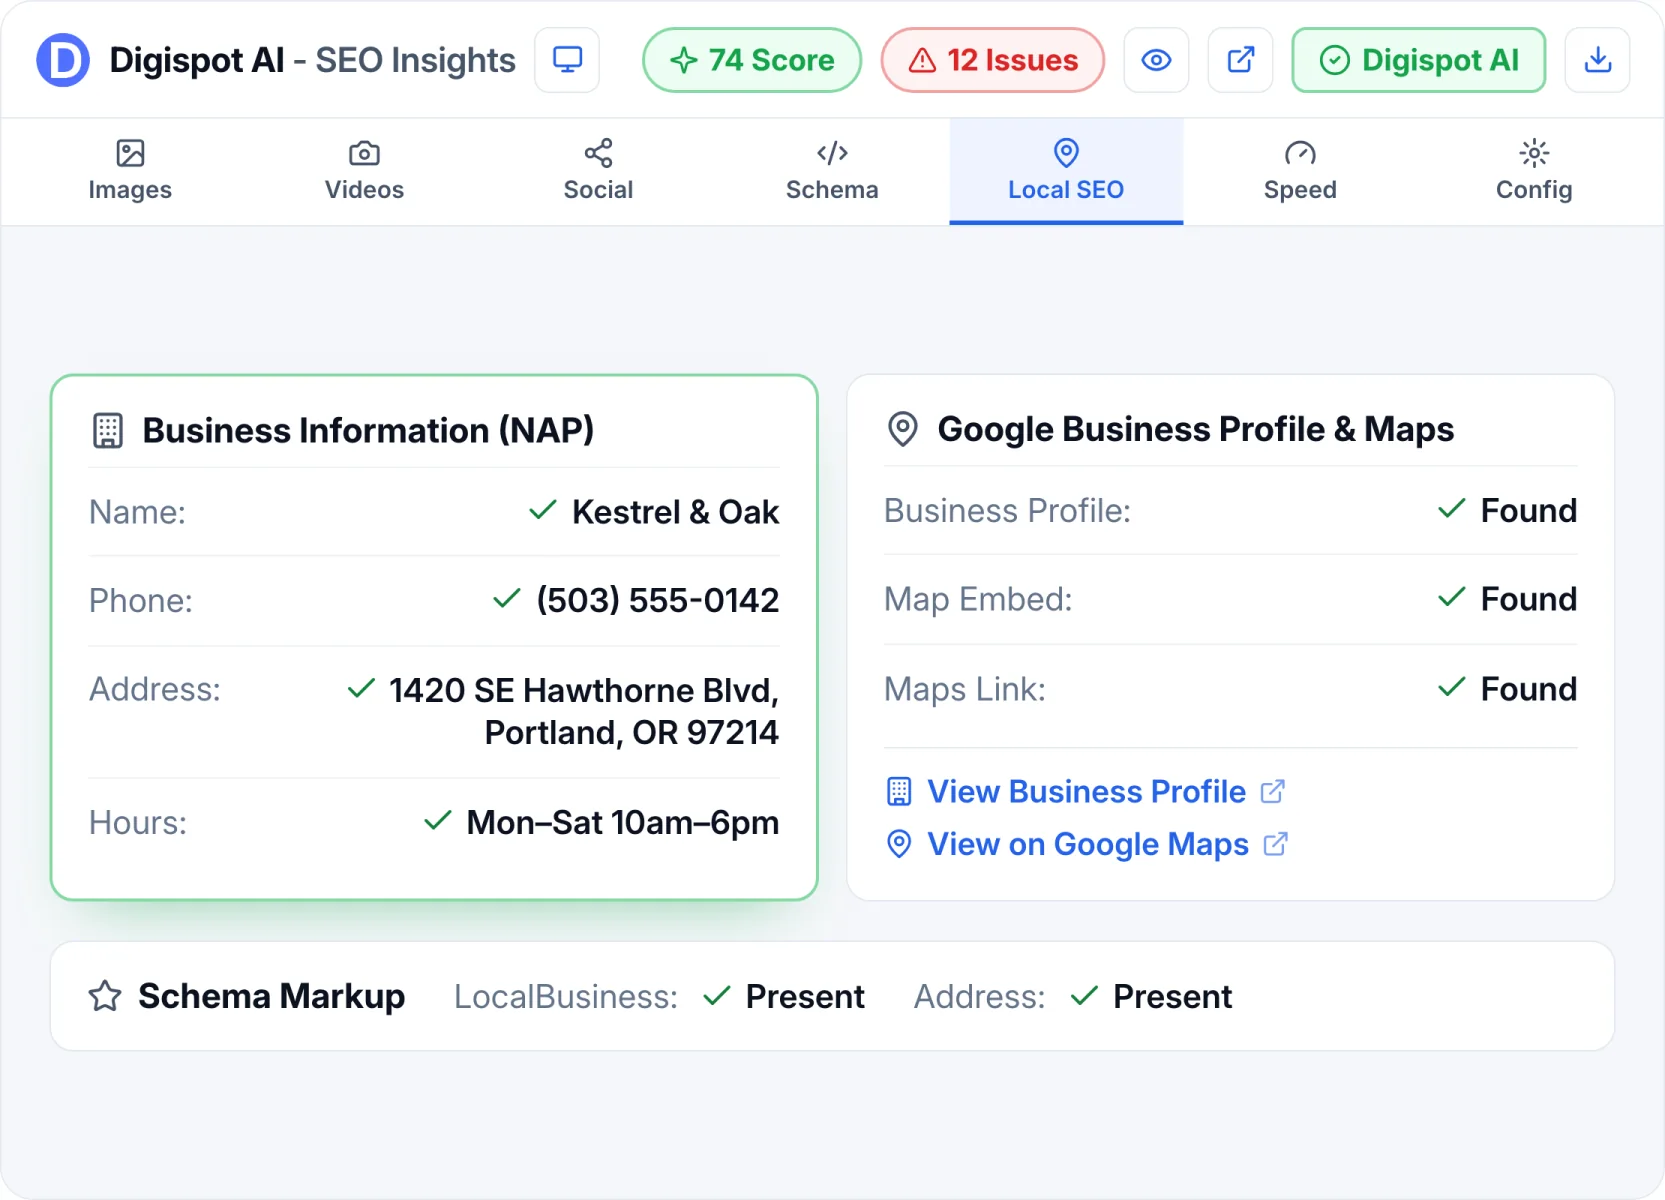
Task: Click the business name Kestrel & Oak
Action: pyautogui.click(x=675, y=512)
